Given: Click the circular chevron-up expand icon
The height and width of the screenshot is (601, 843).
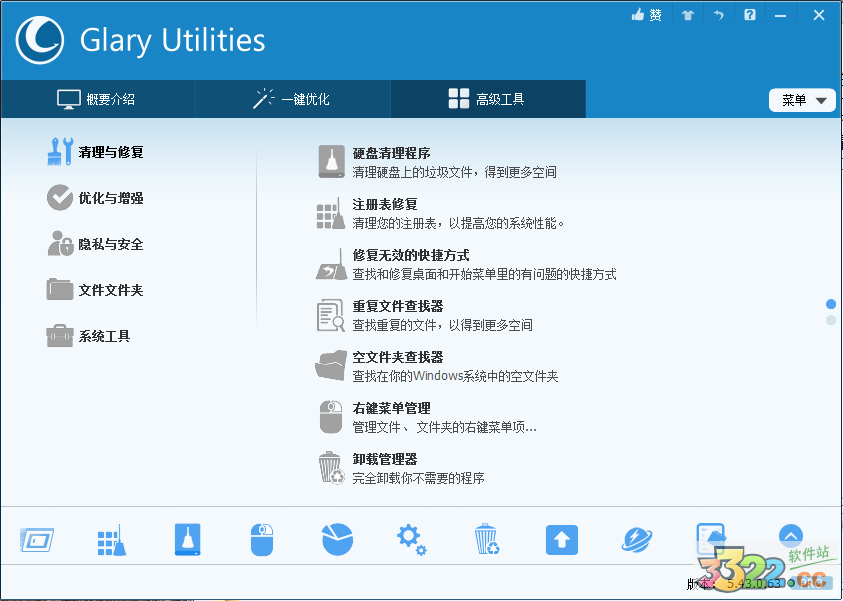Looking at the screenshot, I should pos(790,536).
